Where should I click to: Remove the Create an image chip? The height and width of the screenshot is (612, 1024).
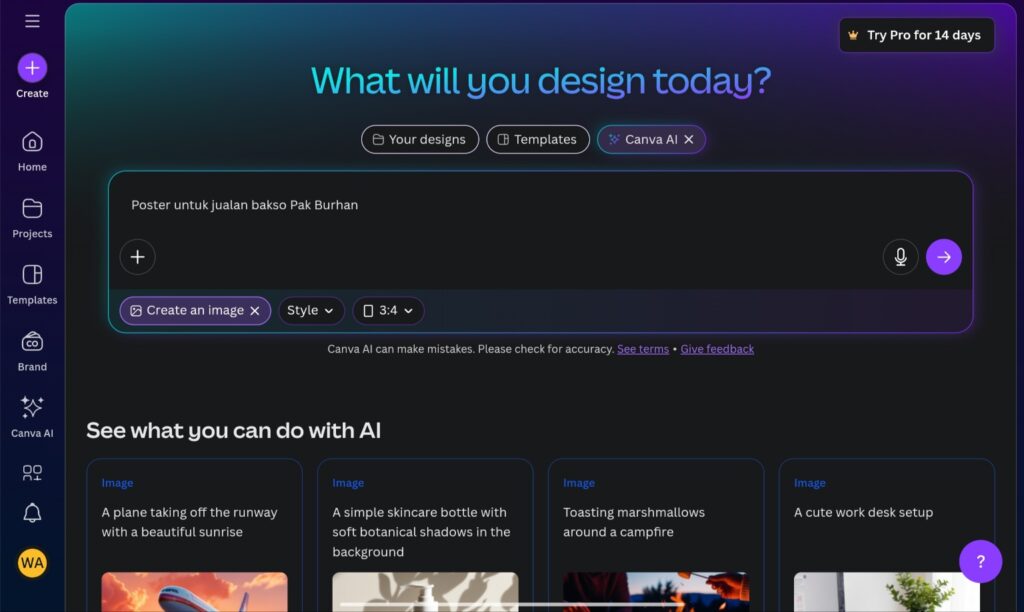255,311
